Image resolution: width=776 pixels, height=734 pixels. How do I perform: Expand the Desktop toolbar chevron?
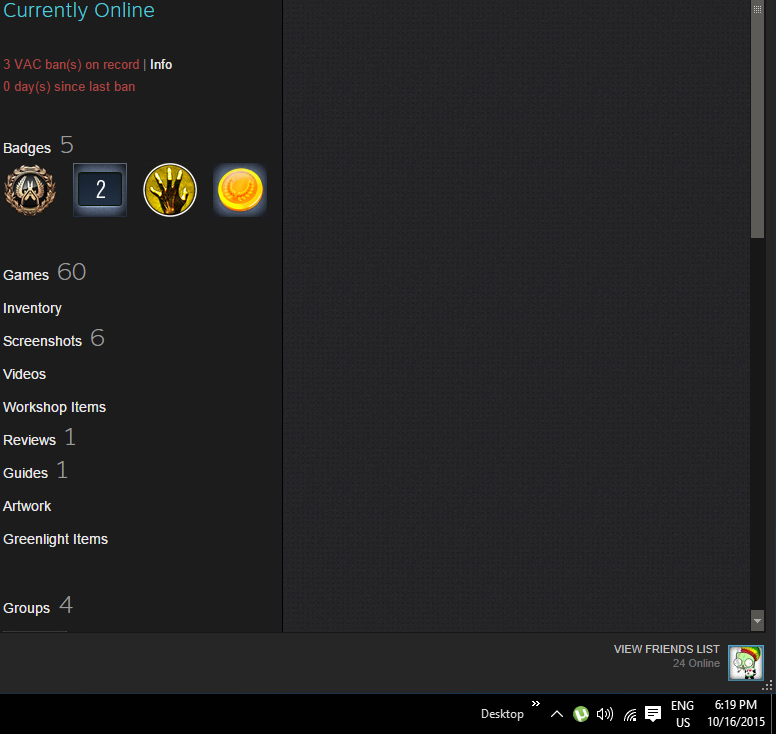[x=536, y=703]
